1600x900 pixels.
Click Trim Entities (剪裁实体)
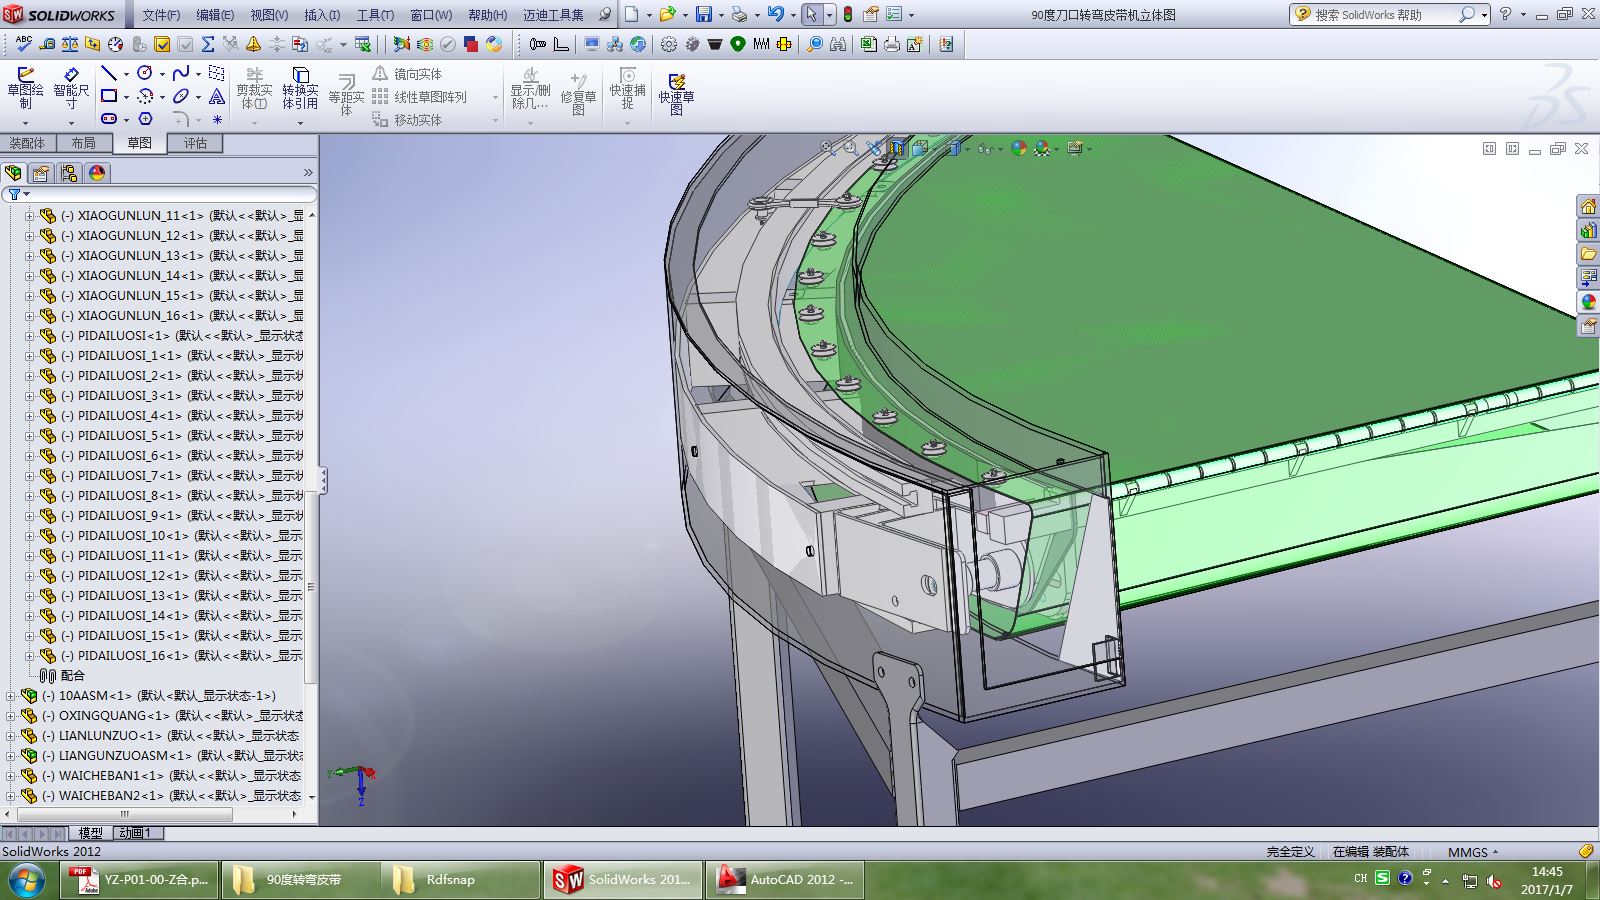[254, 88]
